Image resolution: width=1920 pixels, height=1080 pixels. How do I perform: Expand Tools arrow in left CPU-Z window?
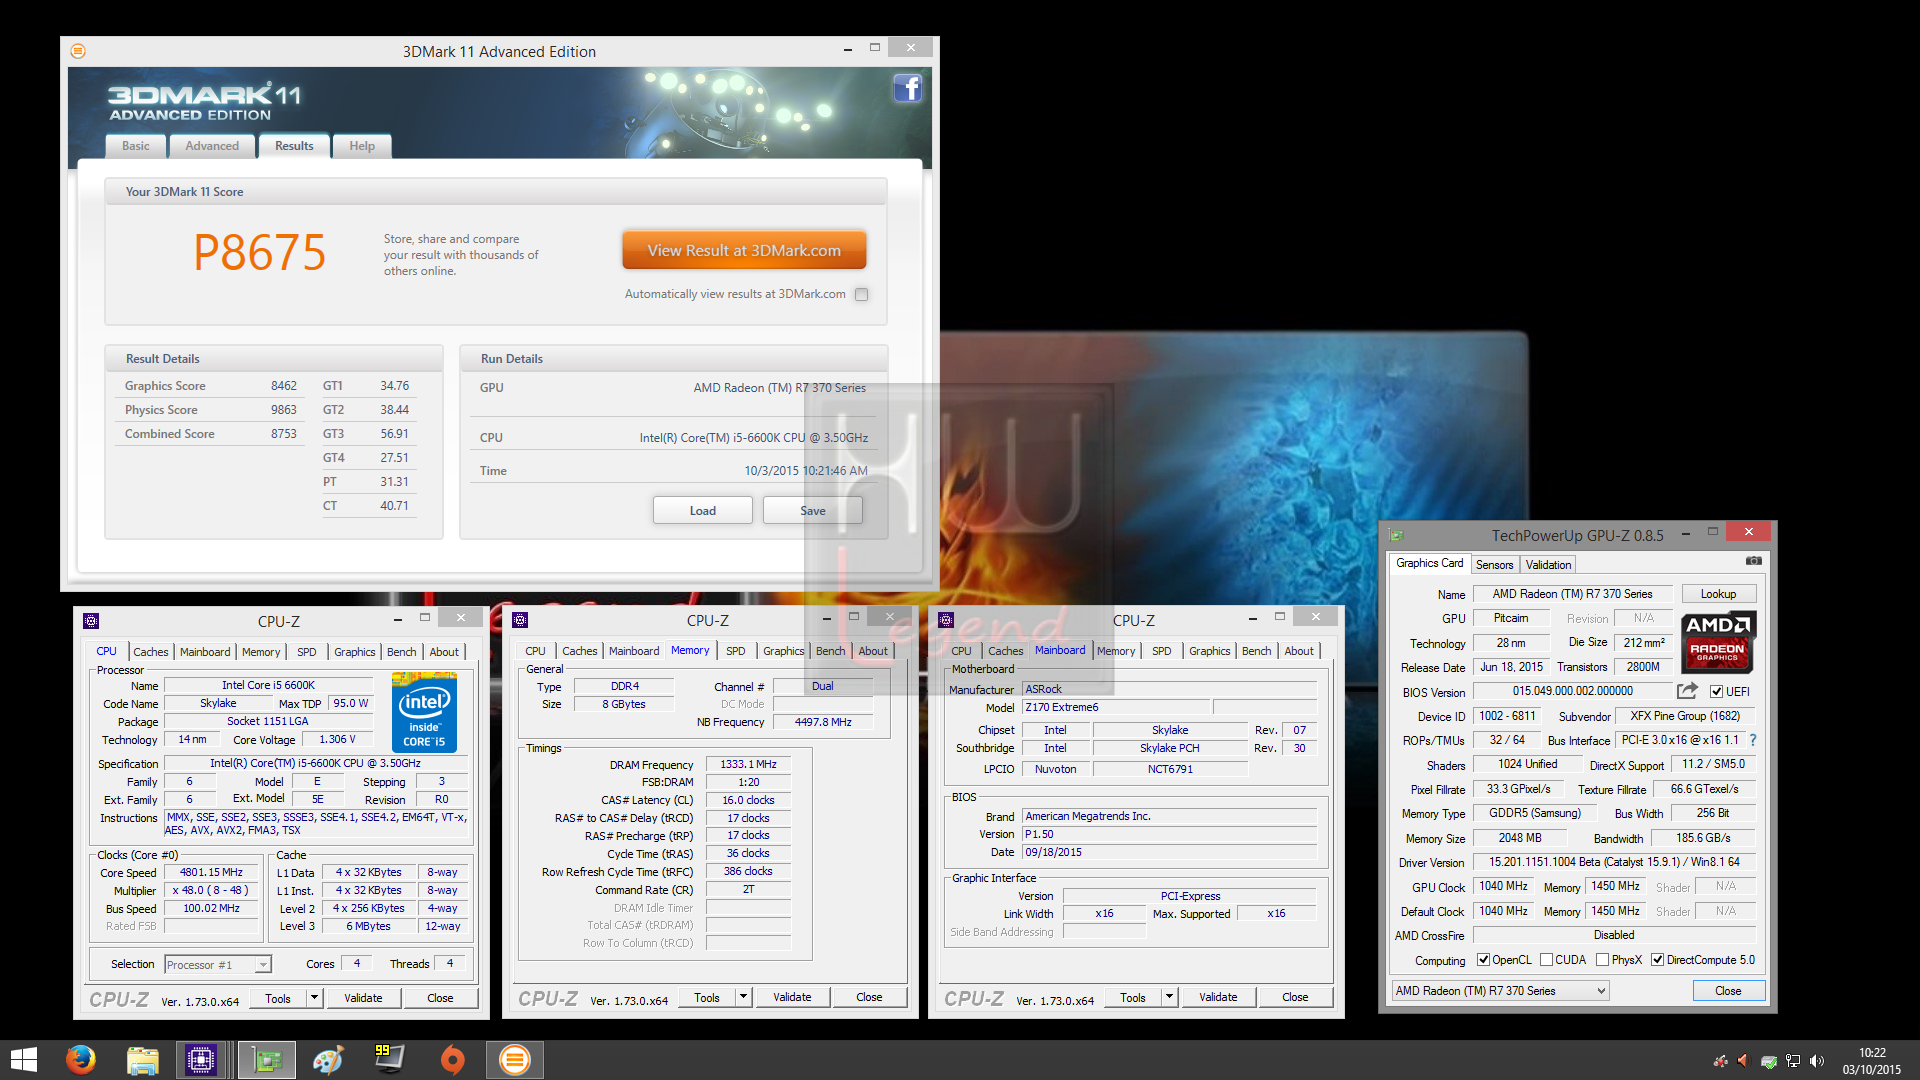click(314, 998)
